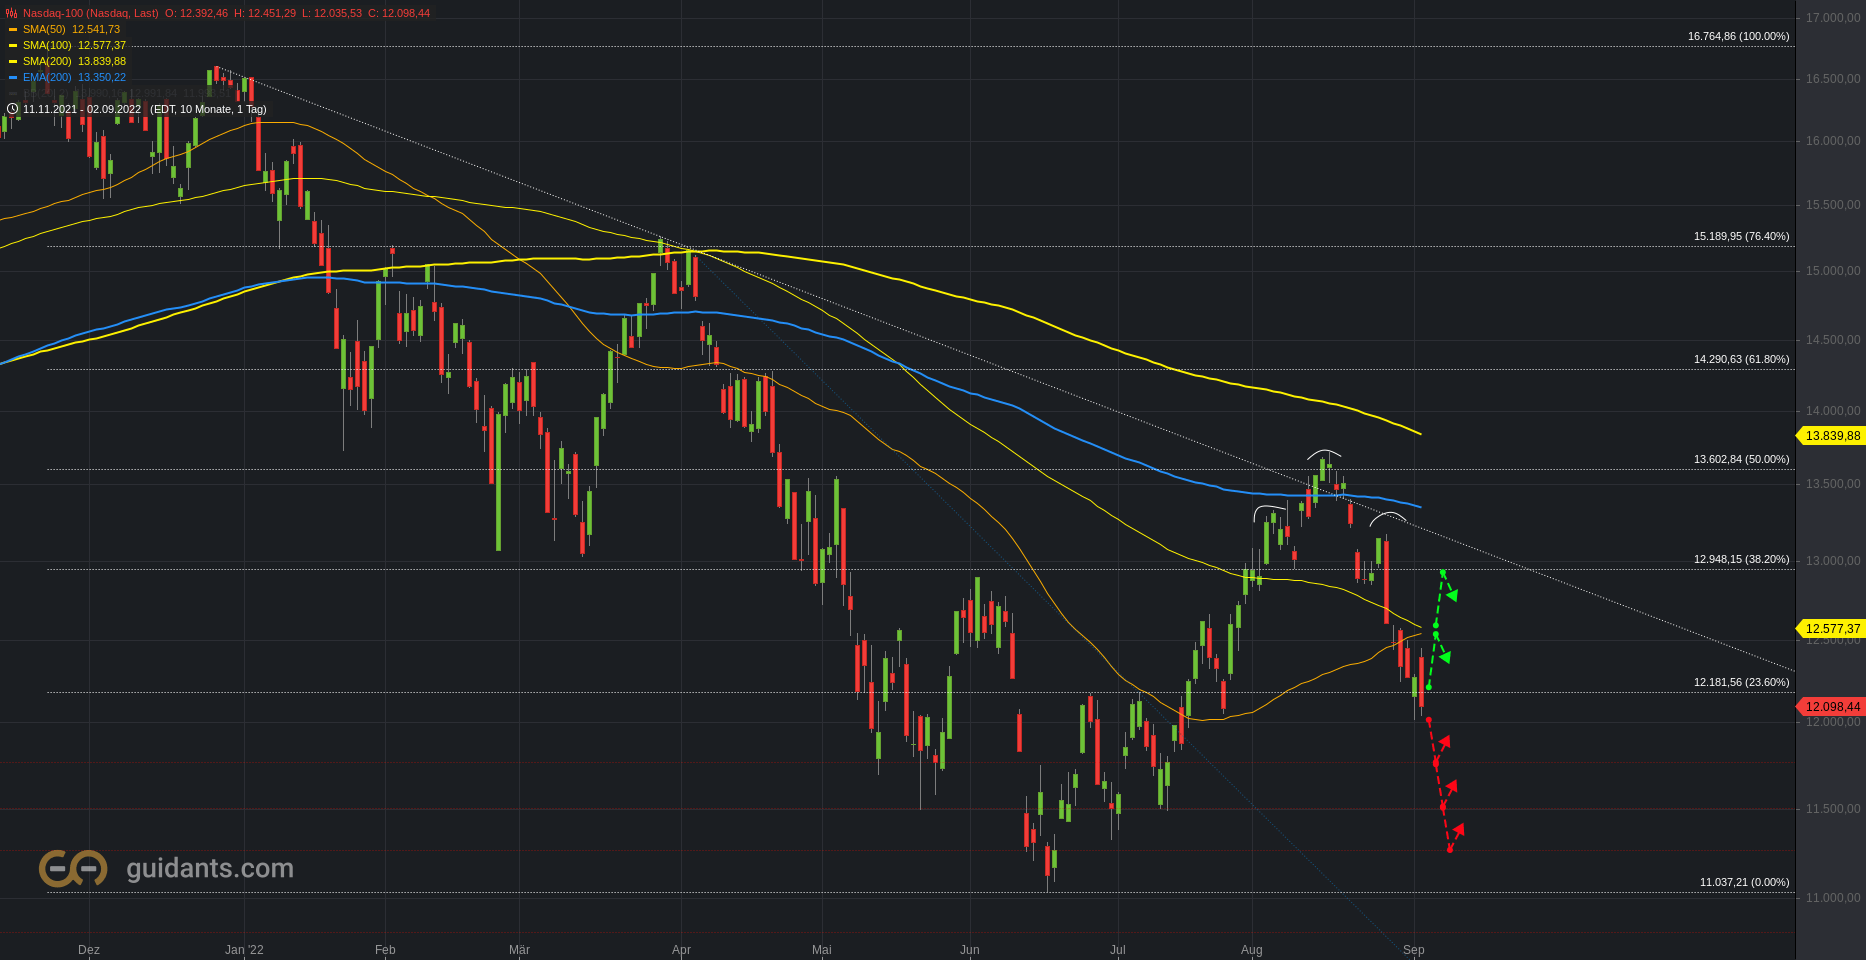Image resolution: width=1866 pixels, height=960 pixels.
Task: Click the opening value O: 12.392,46
Action: point(196,13)
